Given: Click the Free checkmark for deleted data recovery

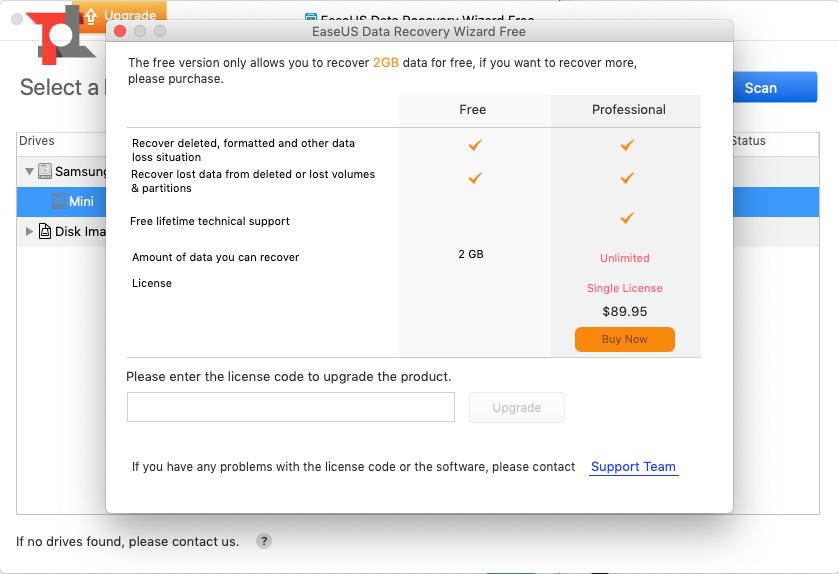Looking at the screenshot, I should (x=475, y=145).
